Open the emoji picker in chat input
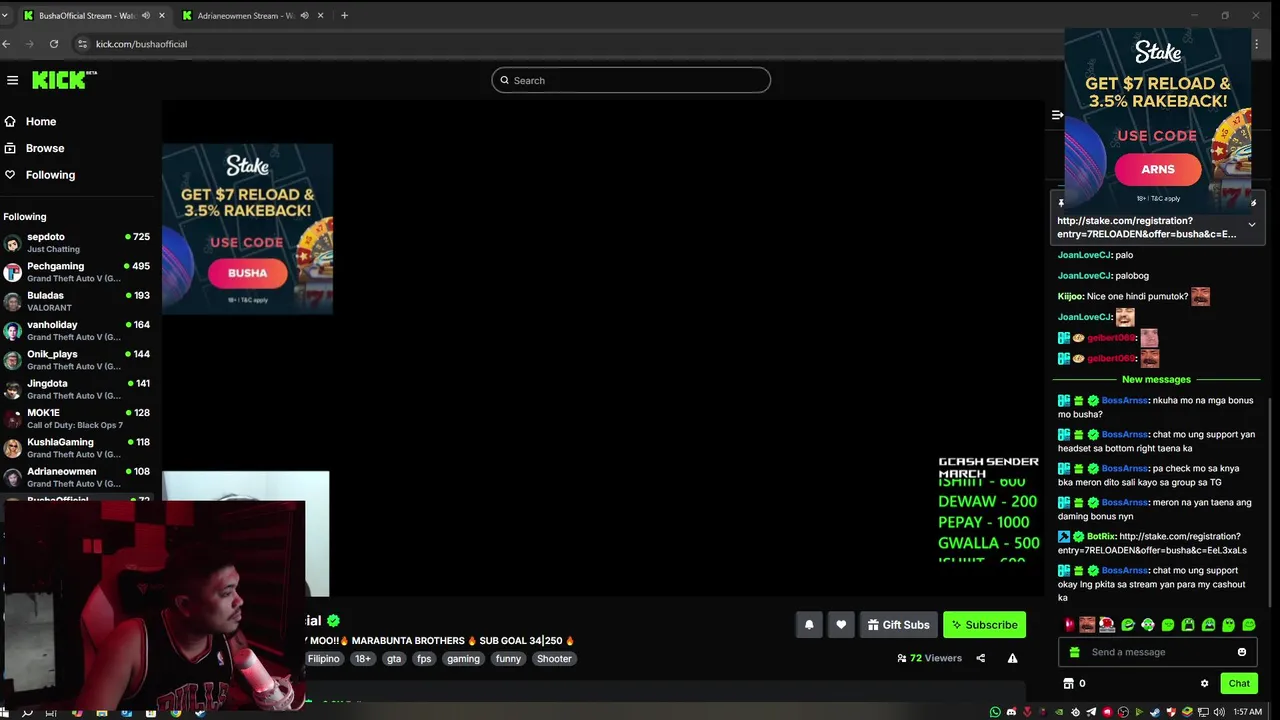 pyautogui.click(x=1242, y=652)
